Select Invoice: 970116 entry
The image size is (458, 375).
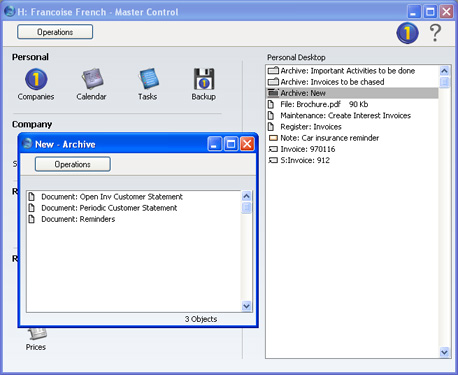coord(352,149)
